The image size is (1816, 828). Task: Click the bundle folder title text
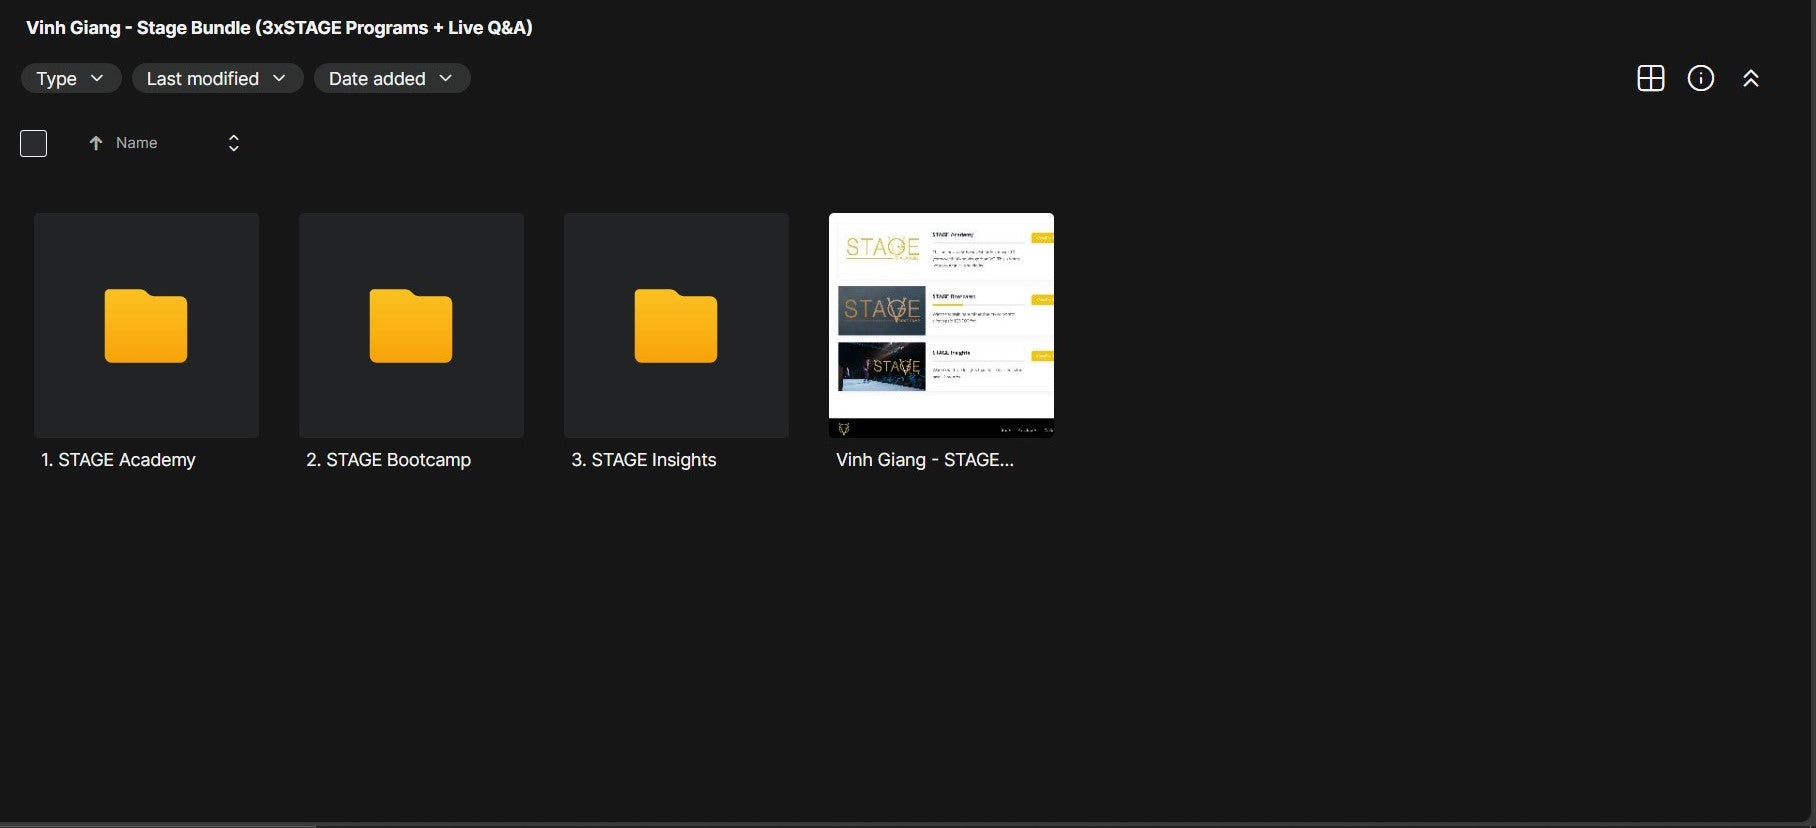[x=279, y=28]
